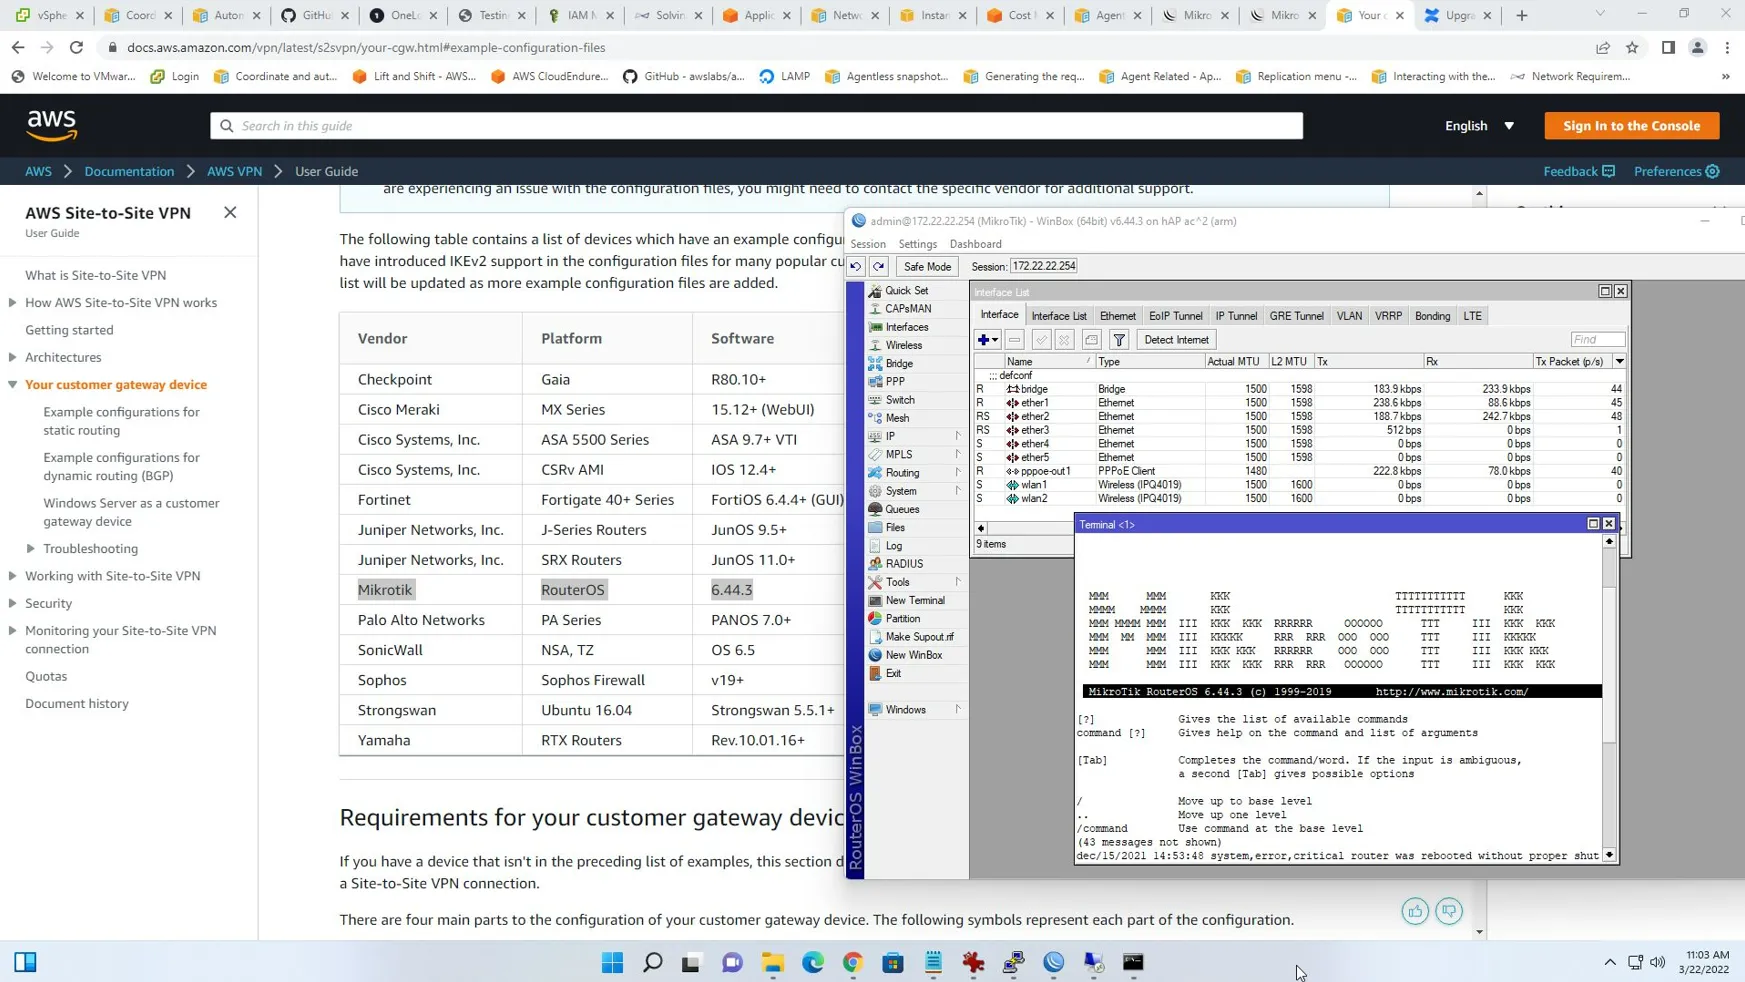
Task: Open Example configurations for static routing link
Action: click(x=122, y=421)
